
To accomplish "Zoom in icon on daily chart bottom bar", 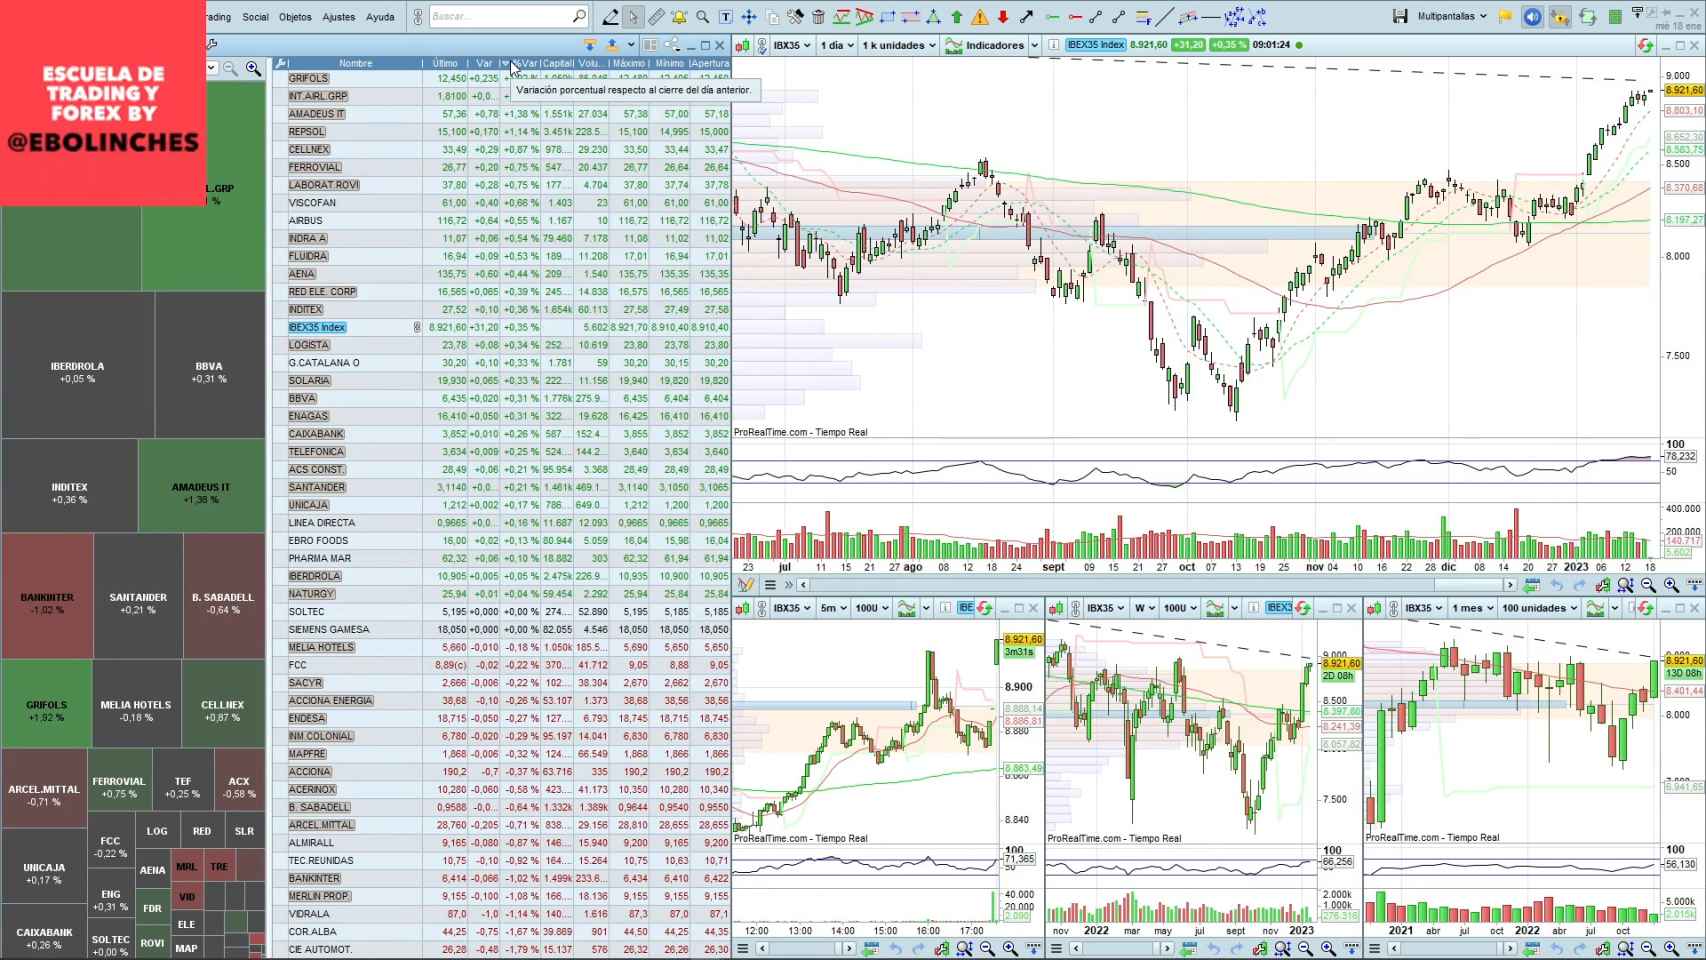I will coord(1671,585).
